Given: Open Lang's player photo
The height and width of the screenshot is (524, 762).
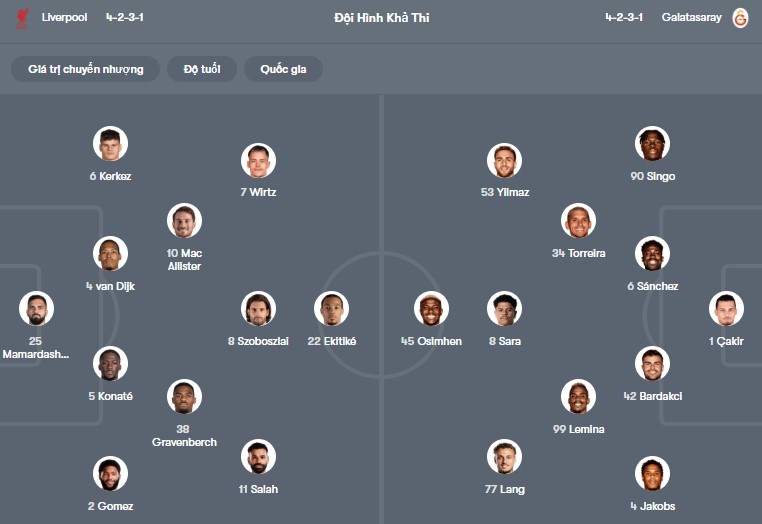Looking at the screenshot, I should tap(505, 457).
